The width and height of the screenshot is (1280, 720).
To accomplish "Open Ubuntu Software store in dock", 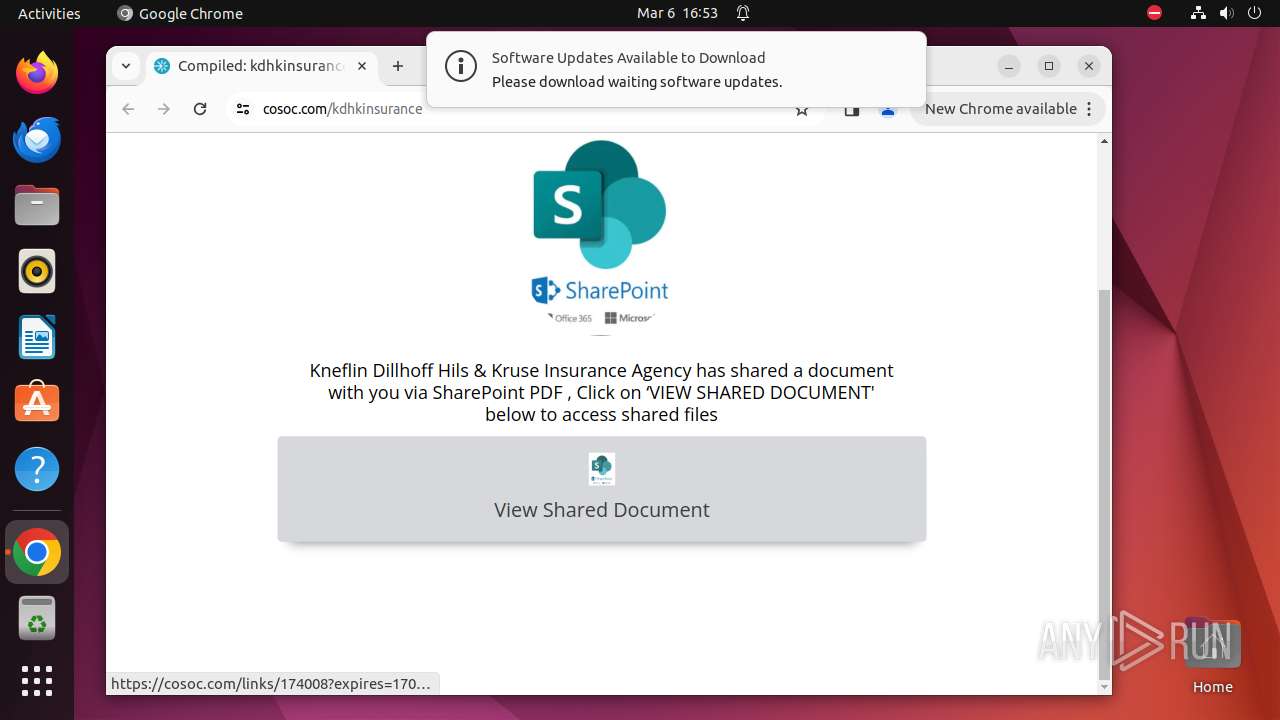I will click(37, 403).
